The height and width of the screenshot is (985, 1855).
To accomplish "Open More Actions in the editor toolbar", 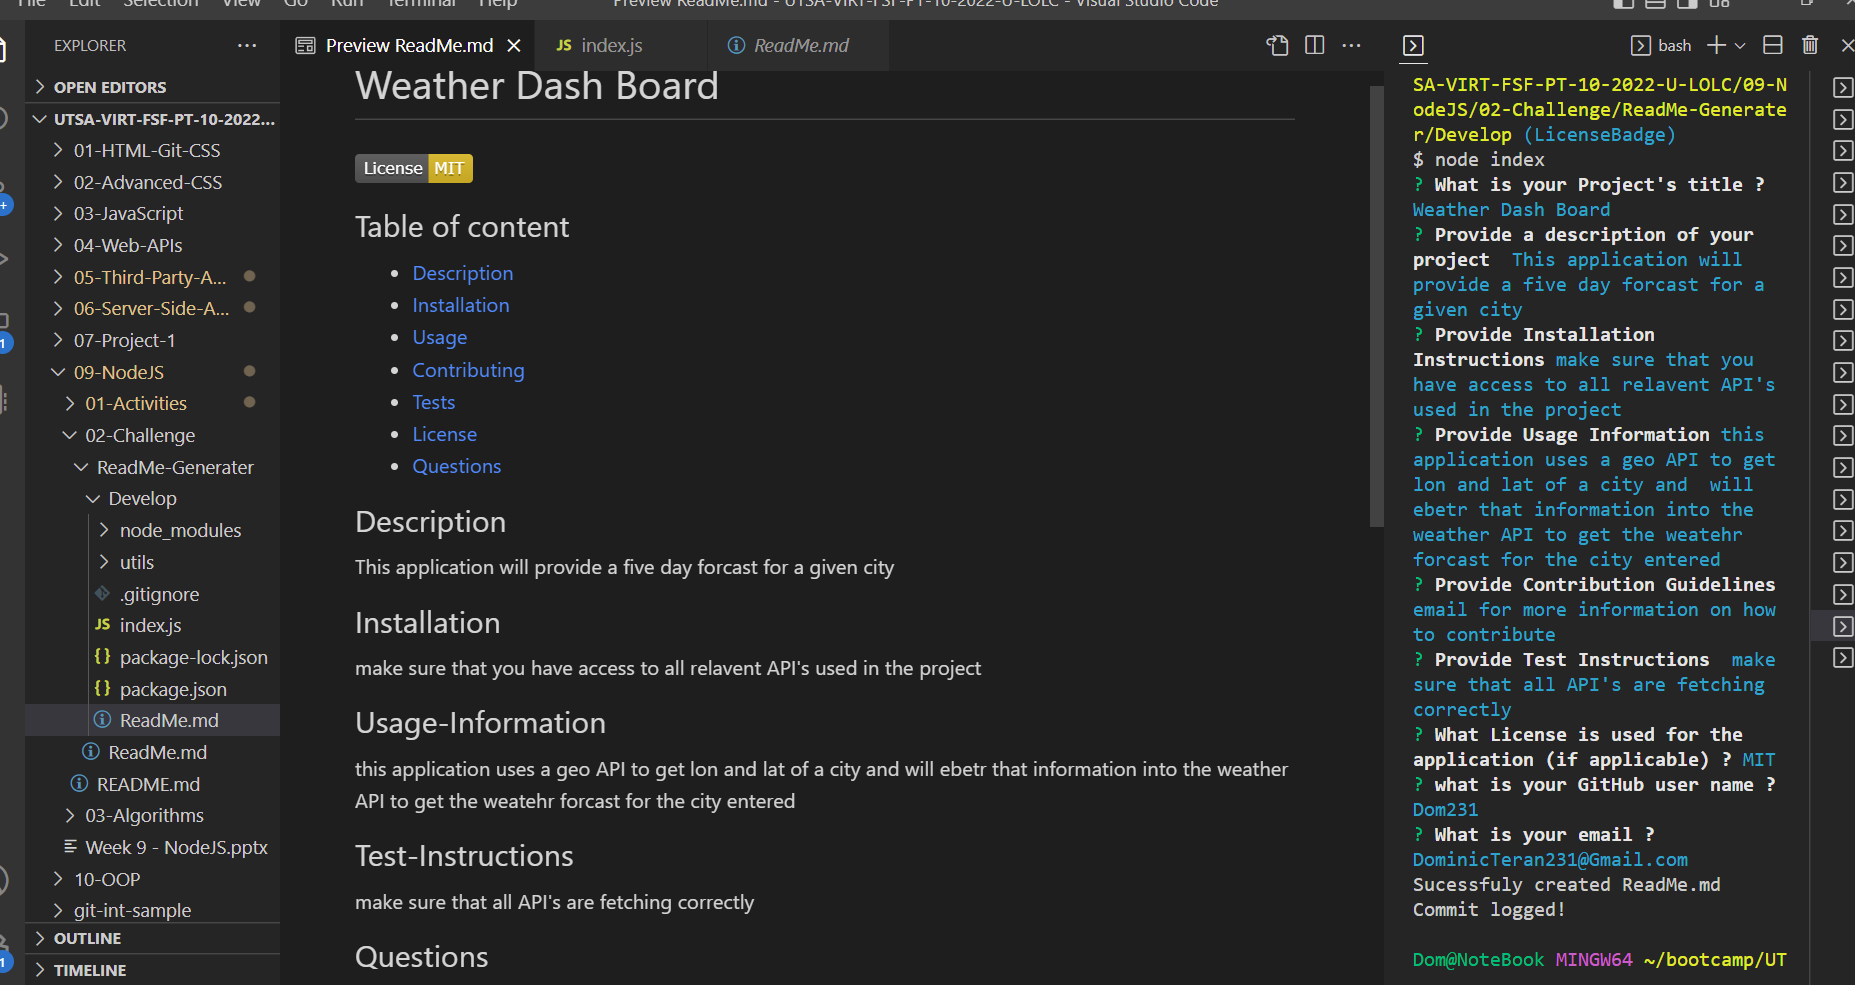I will (1352, 45).
